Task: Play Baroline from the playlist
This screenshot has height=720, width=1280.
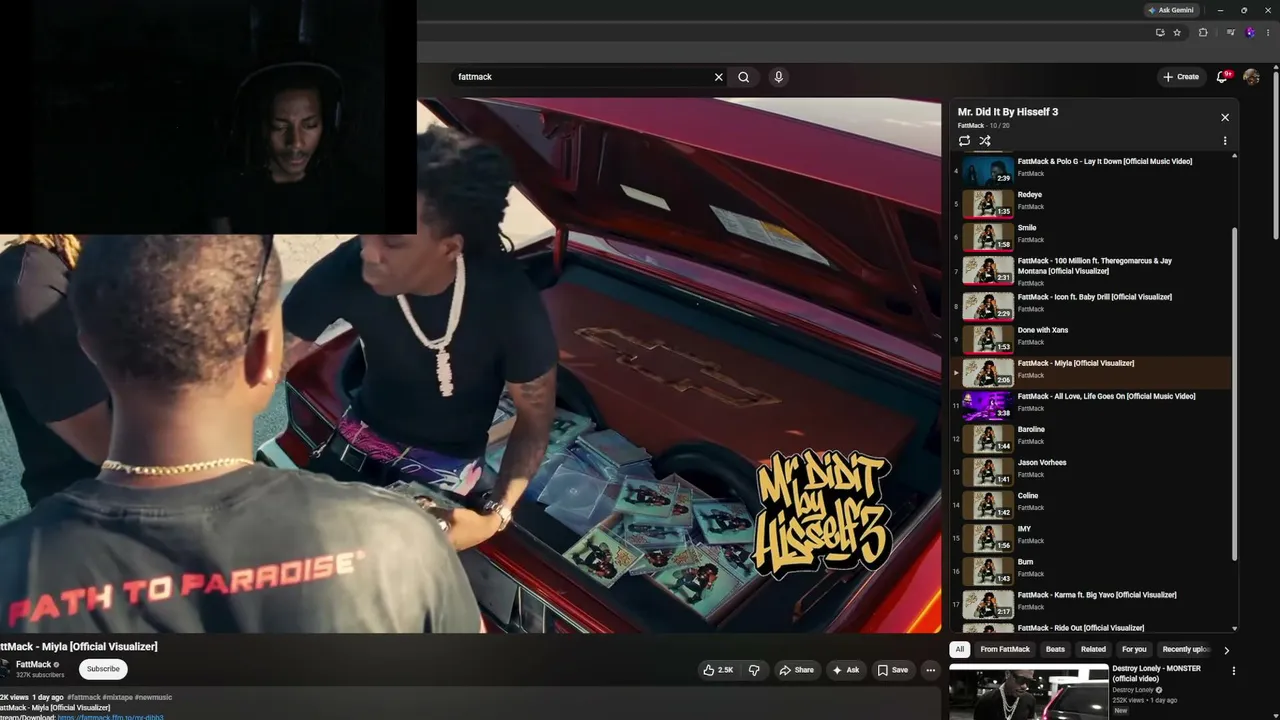Action: coord(1091,438)
